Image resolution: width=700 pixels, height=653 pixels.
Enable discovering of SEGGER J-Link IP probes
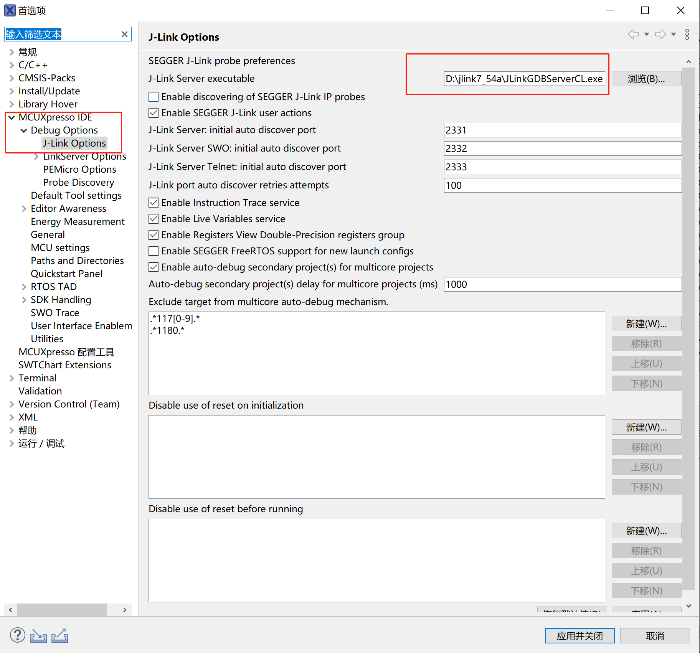154,97
